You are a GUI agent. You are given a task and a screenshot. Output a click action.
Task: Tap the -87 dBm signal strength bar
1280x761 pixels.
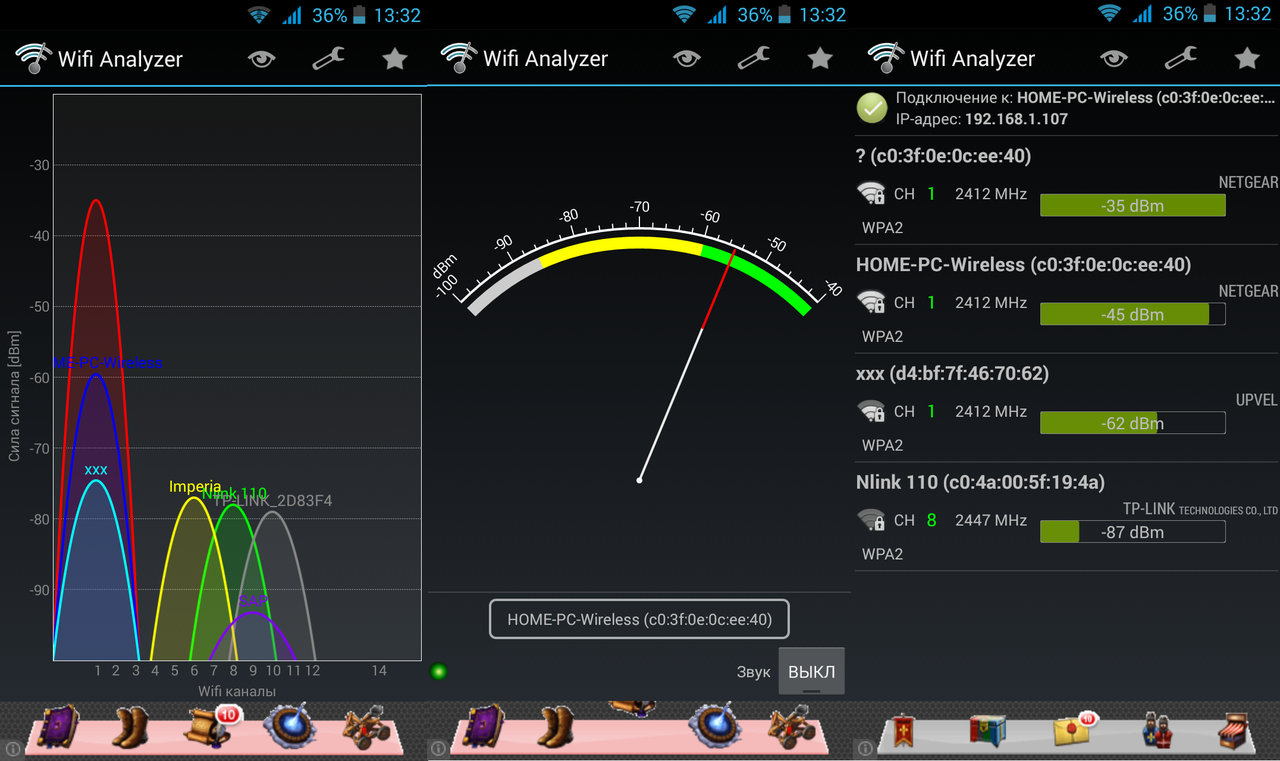(1133, 533)
